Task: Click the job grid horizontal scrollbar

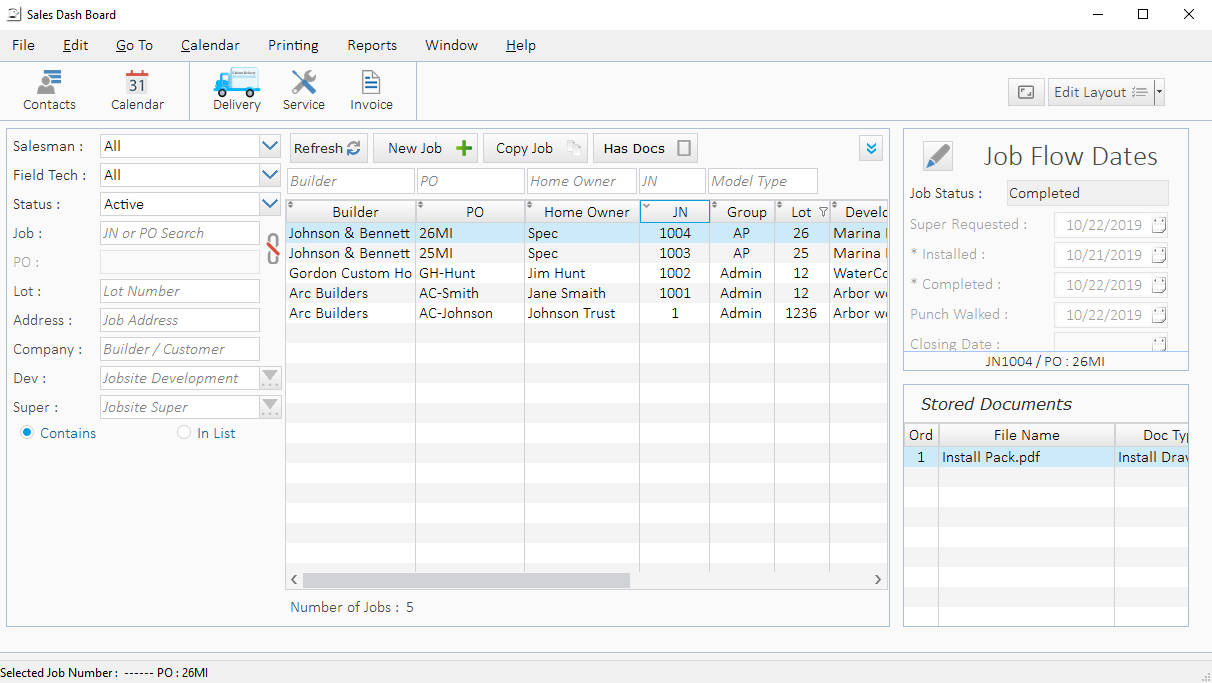Action: point(466,580)
